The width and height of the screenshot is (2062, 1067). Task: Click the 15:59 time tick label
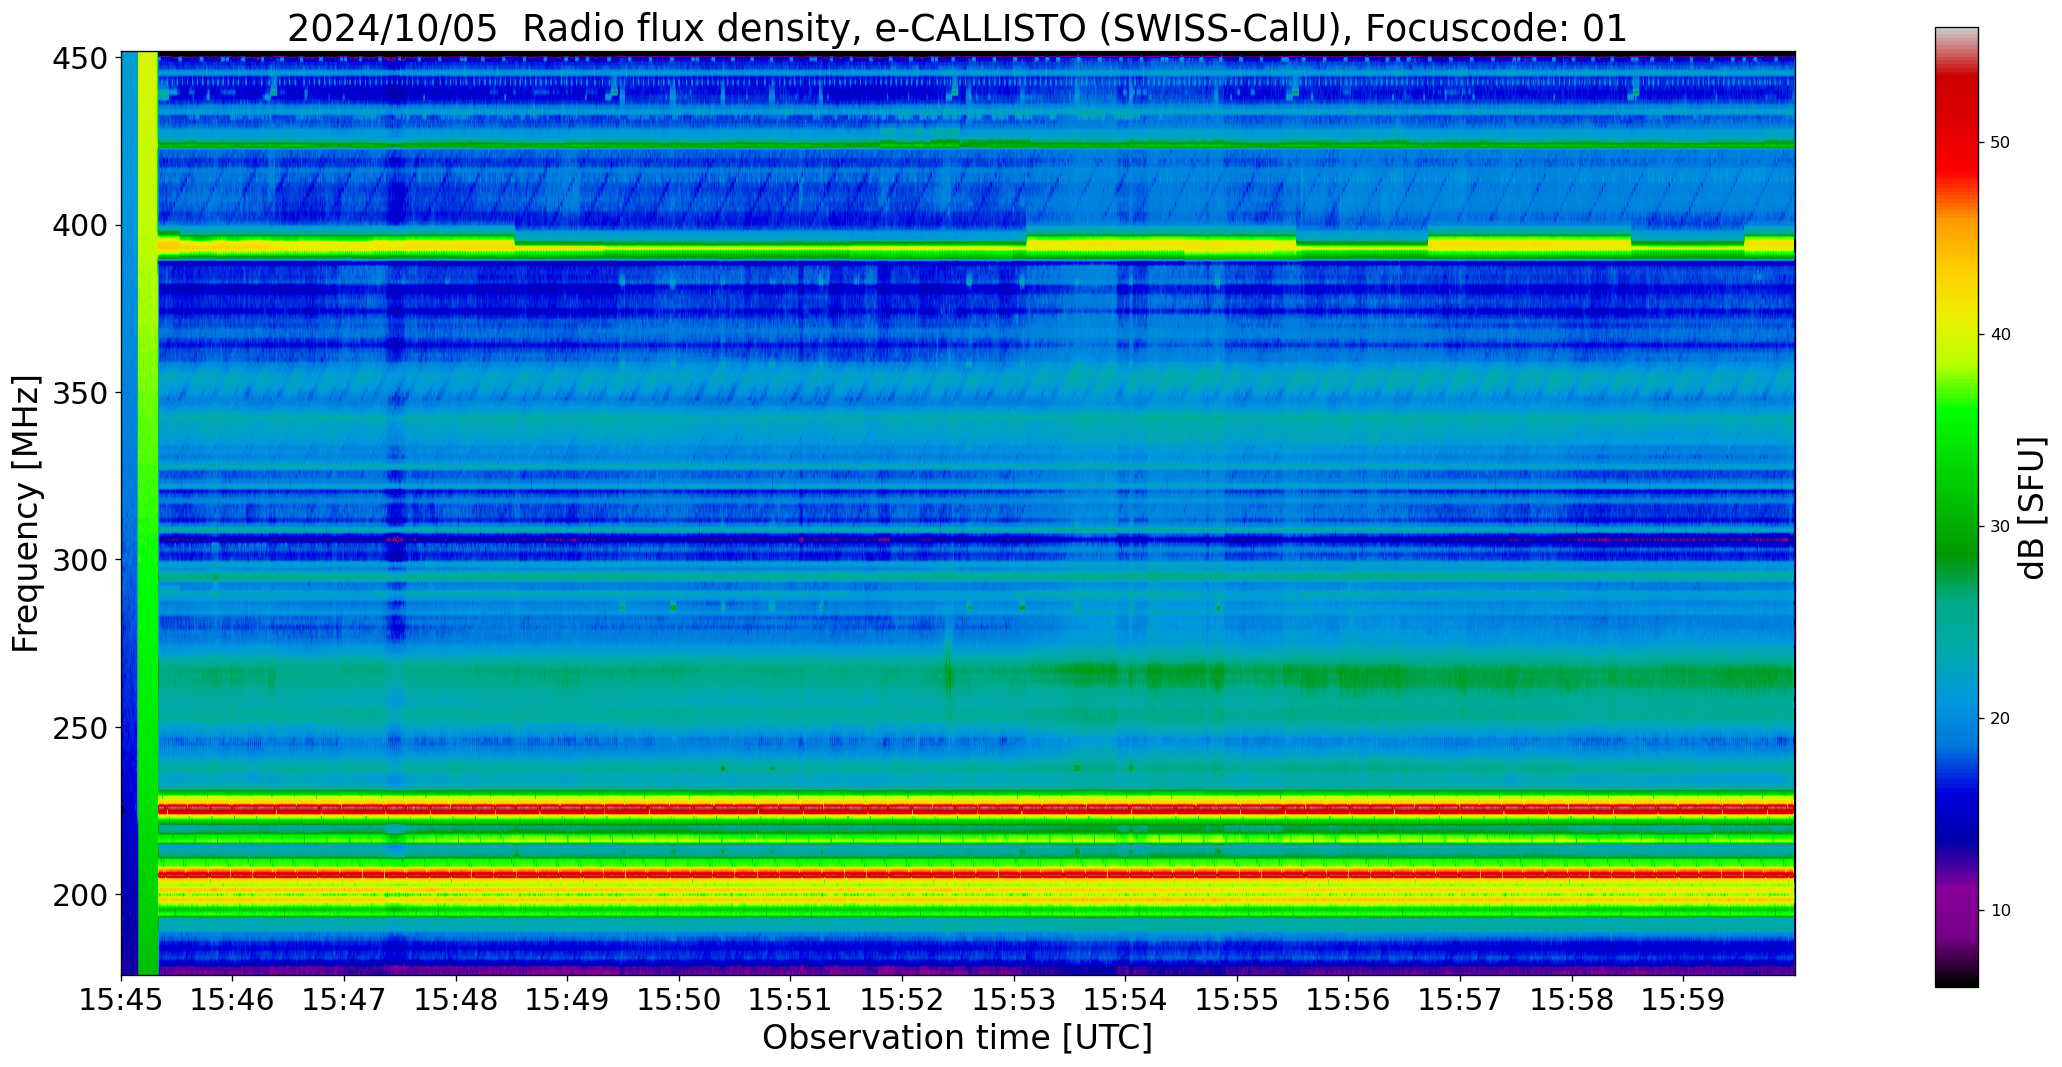click(1683, 1000)
